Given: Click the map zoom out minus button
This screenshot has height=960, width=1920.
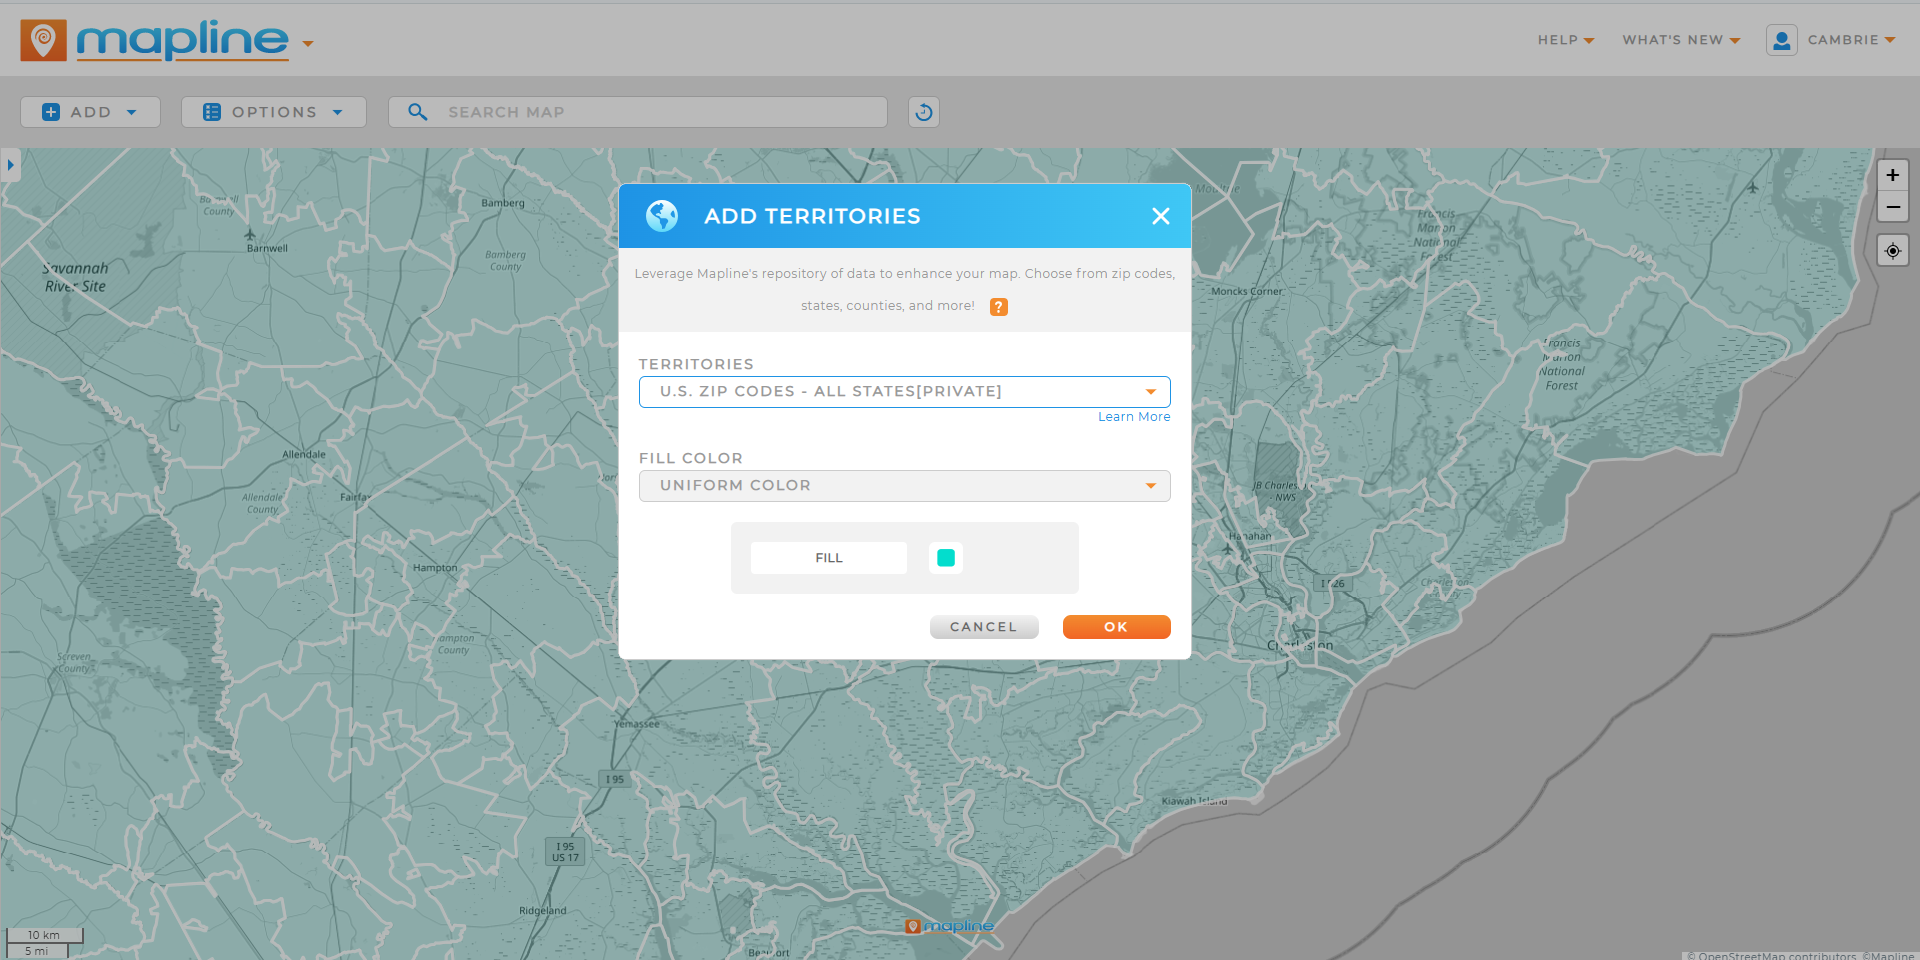Looking at the screenshot, I should [1892, 207].
